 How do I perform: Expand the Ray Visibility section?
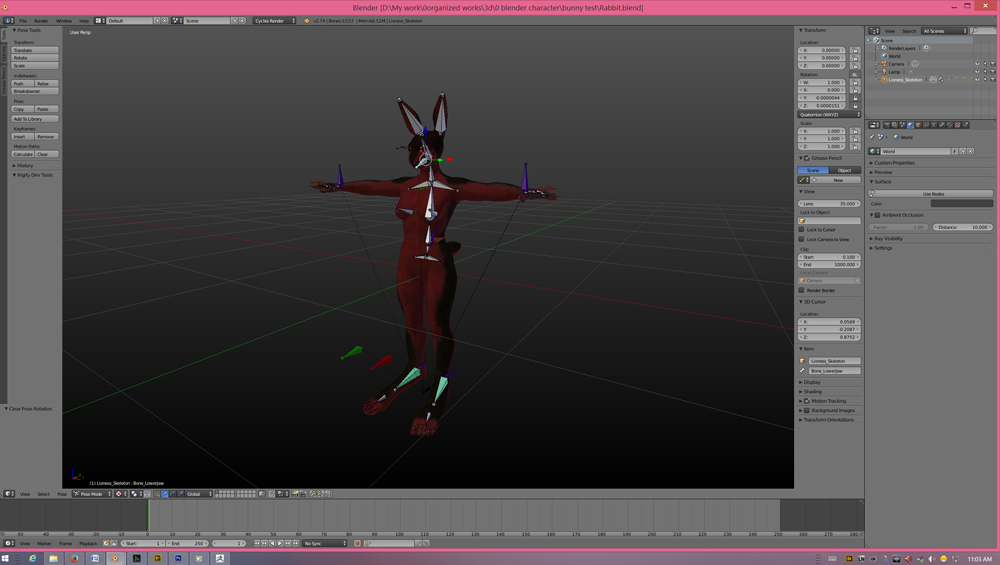pyautogui.click(x=888, y=239)
